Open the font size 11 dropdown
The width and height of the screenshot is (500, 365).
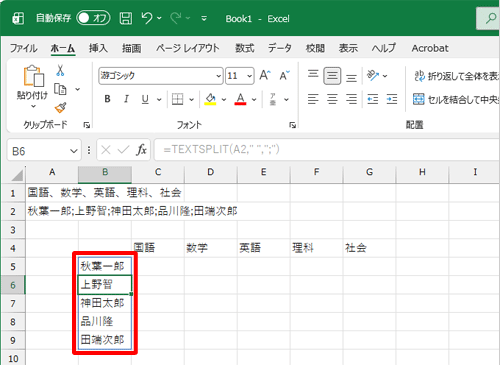click(249, 76)
